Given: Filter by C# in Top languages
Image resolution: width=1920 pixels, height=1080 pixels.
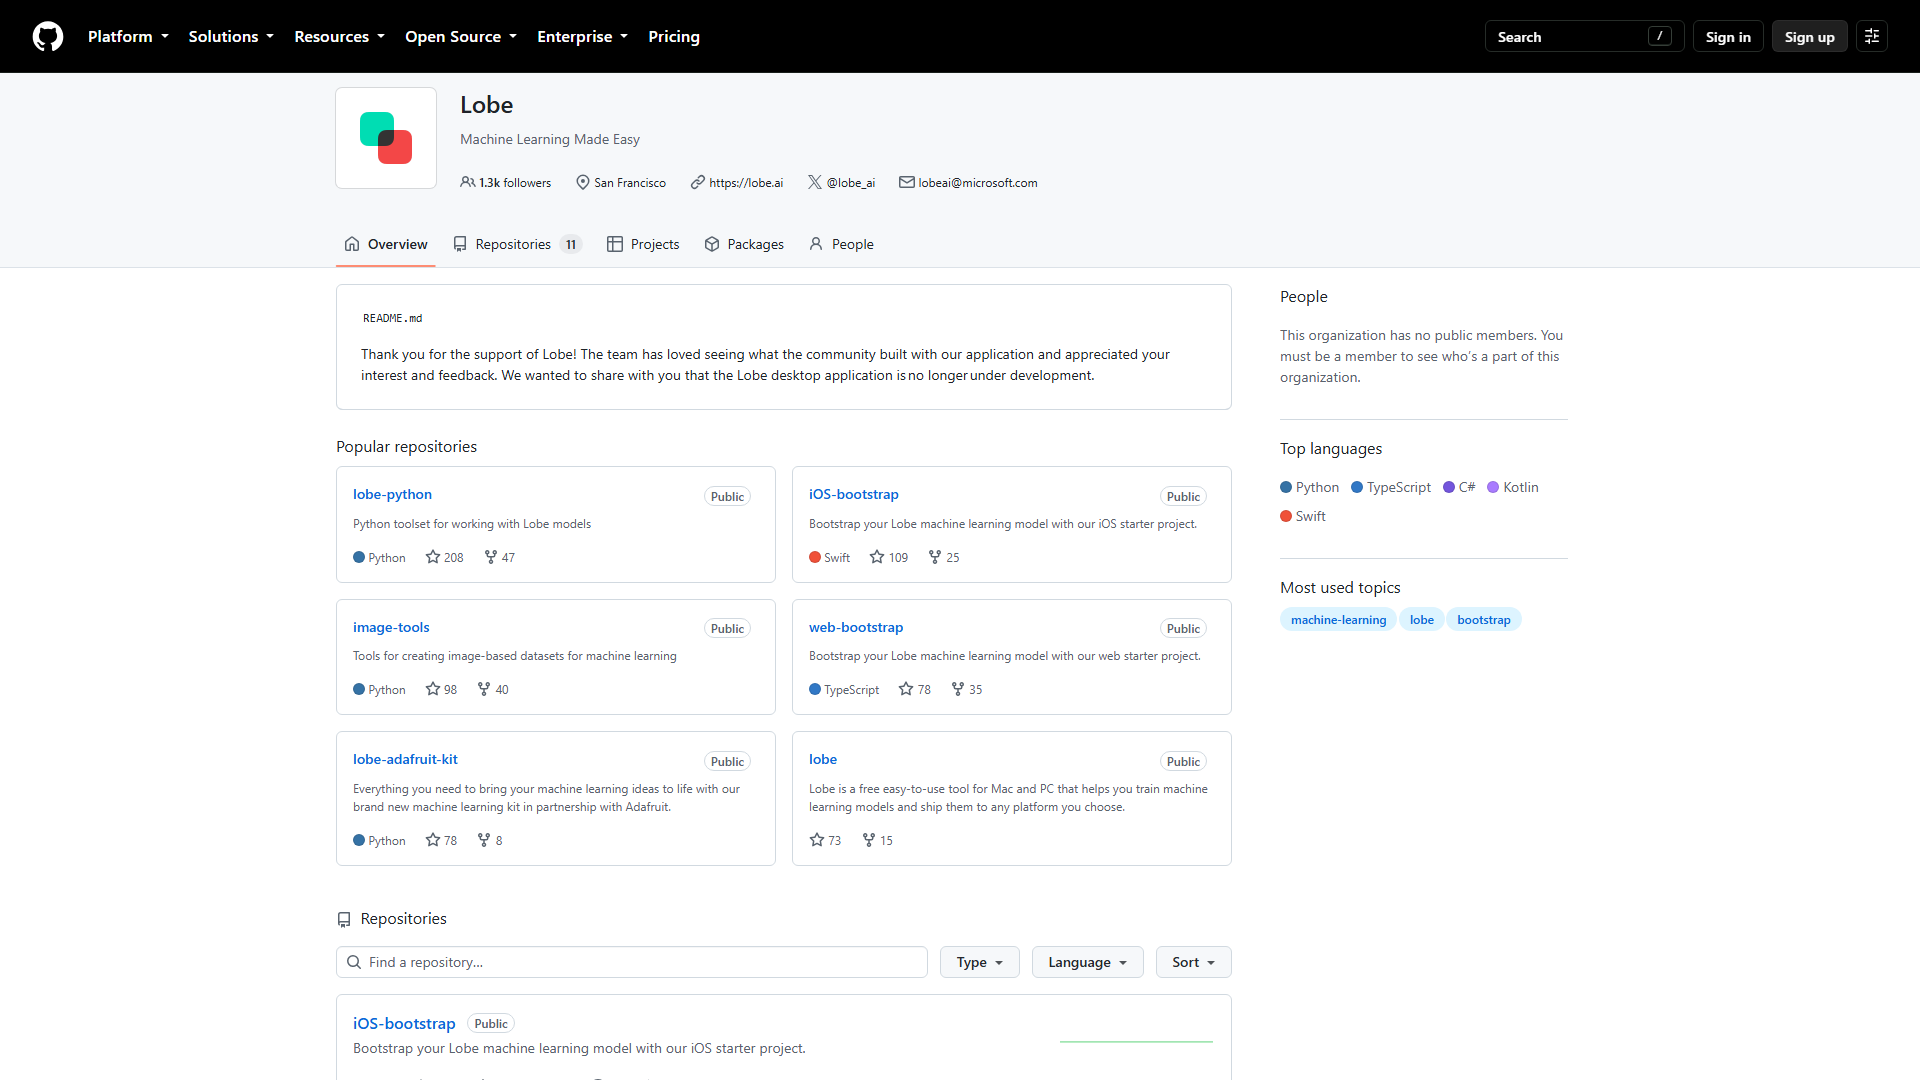Looking at the screenshot, I should coord(1459,487).
